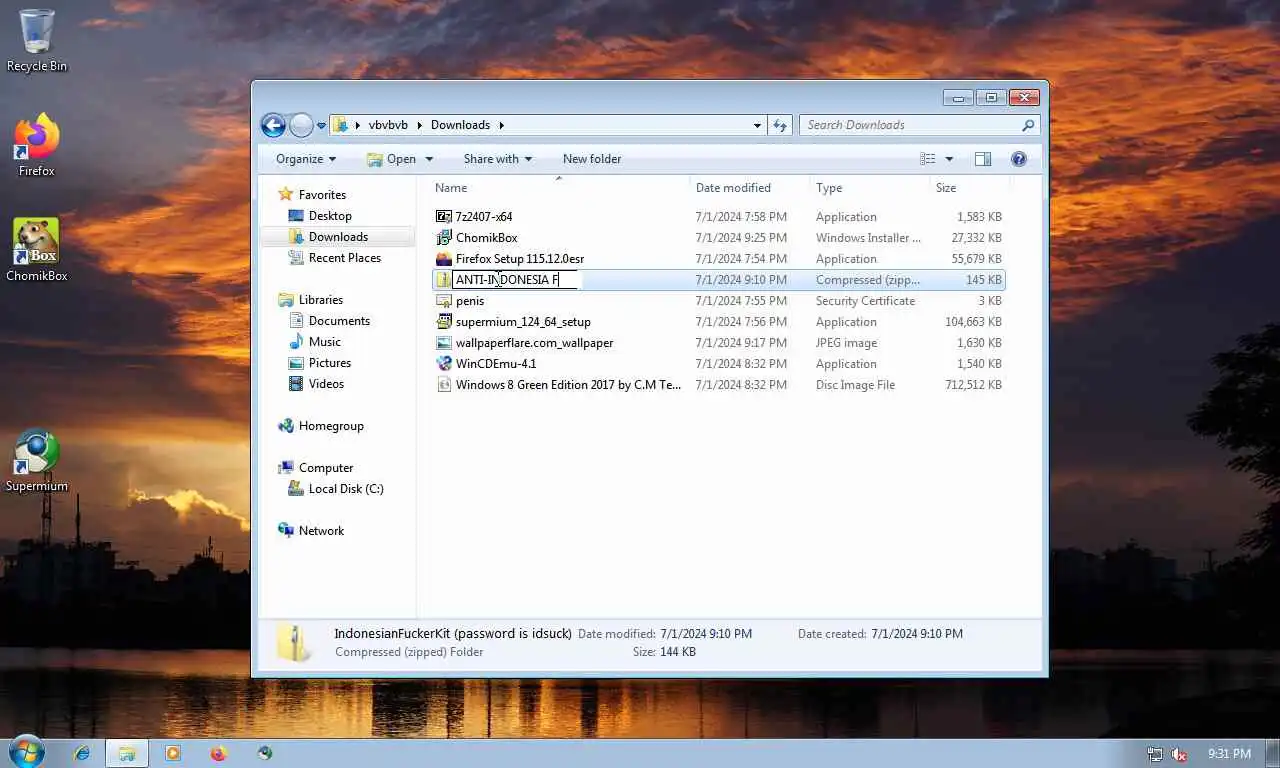Expand the Open button's dropdown arrow
This screenshot has width=1280, height=768.
point(429,159)
